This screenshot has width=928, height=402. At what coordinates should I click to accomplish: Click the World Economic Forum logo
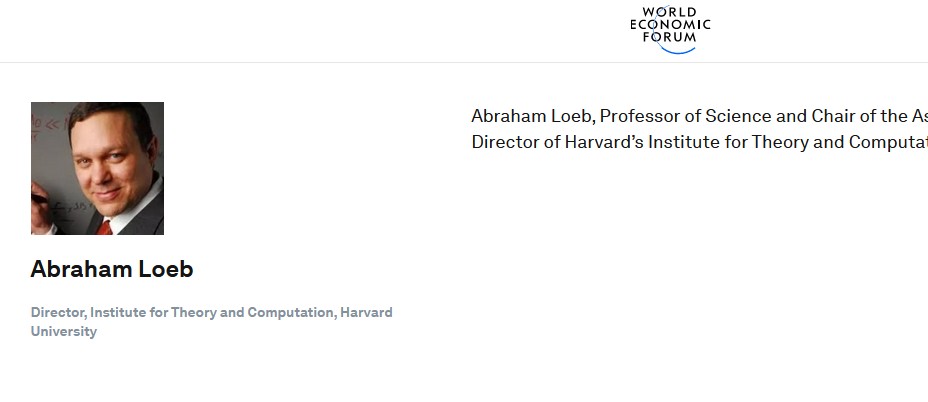670,30
